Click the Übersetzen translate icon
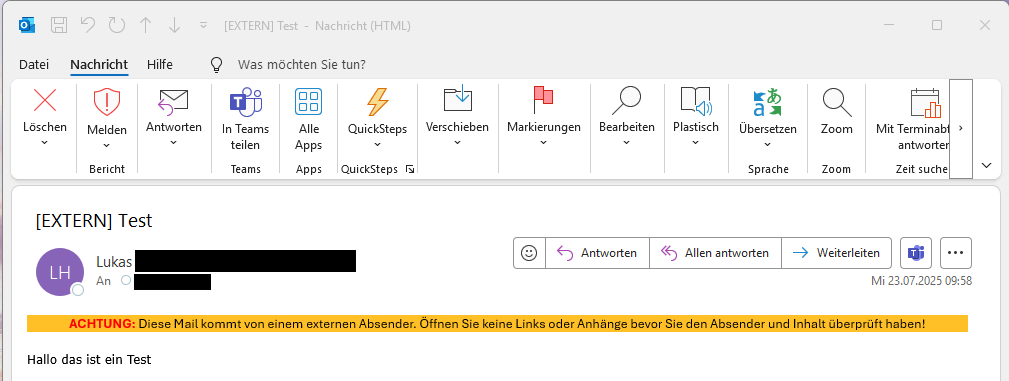Image resolution: width=1009 pixels, height=381 pixels. tap(768, 102)
